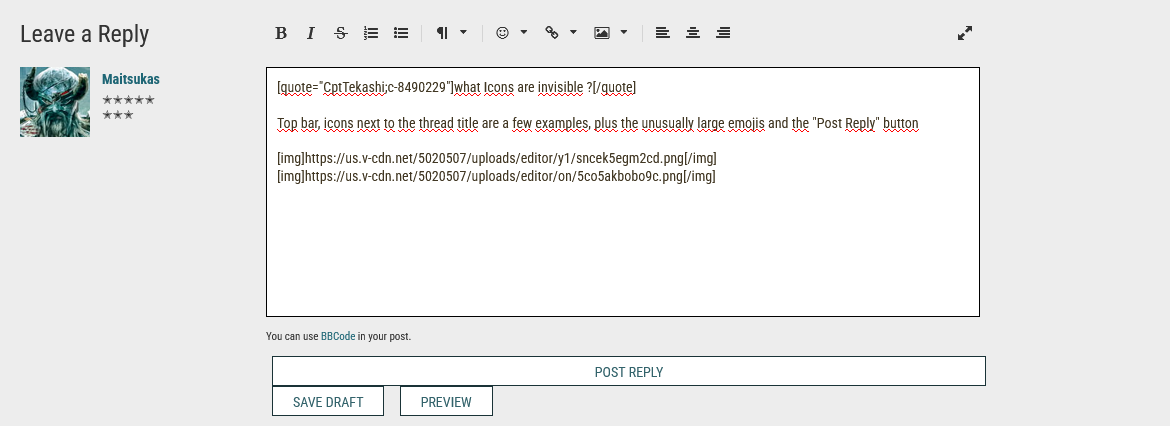Viewport: 1170px width, 426px height.
Task: Align text to the left
Action: point(663,33)
